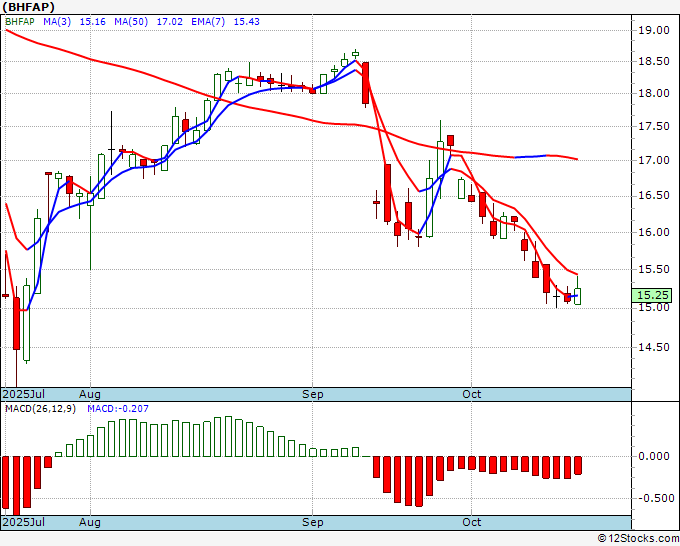Click the 18.50 price axis label
This screenshot has height=546, width=680.
click(x=654, y=61)
